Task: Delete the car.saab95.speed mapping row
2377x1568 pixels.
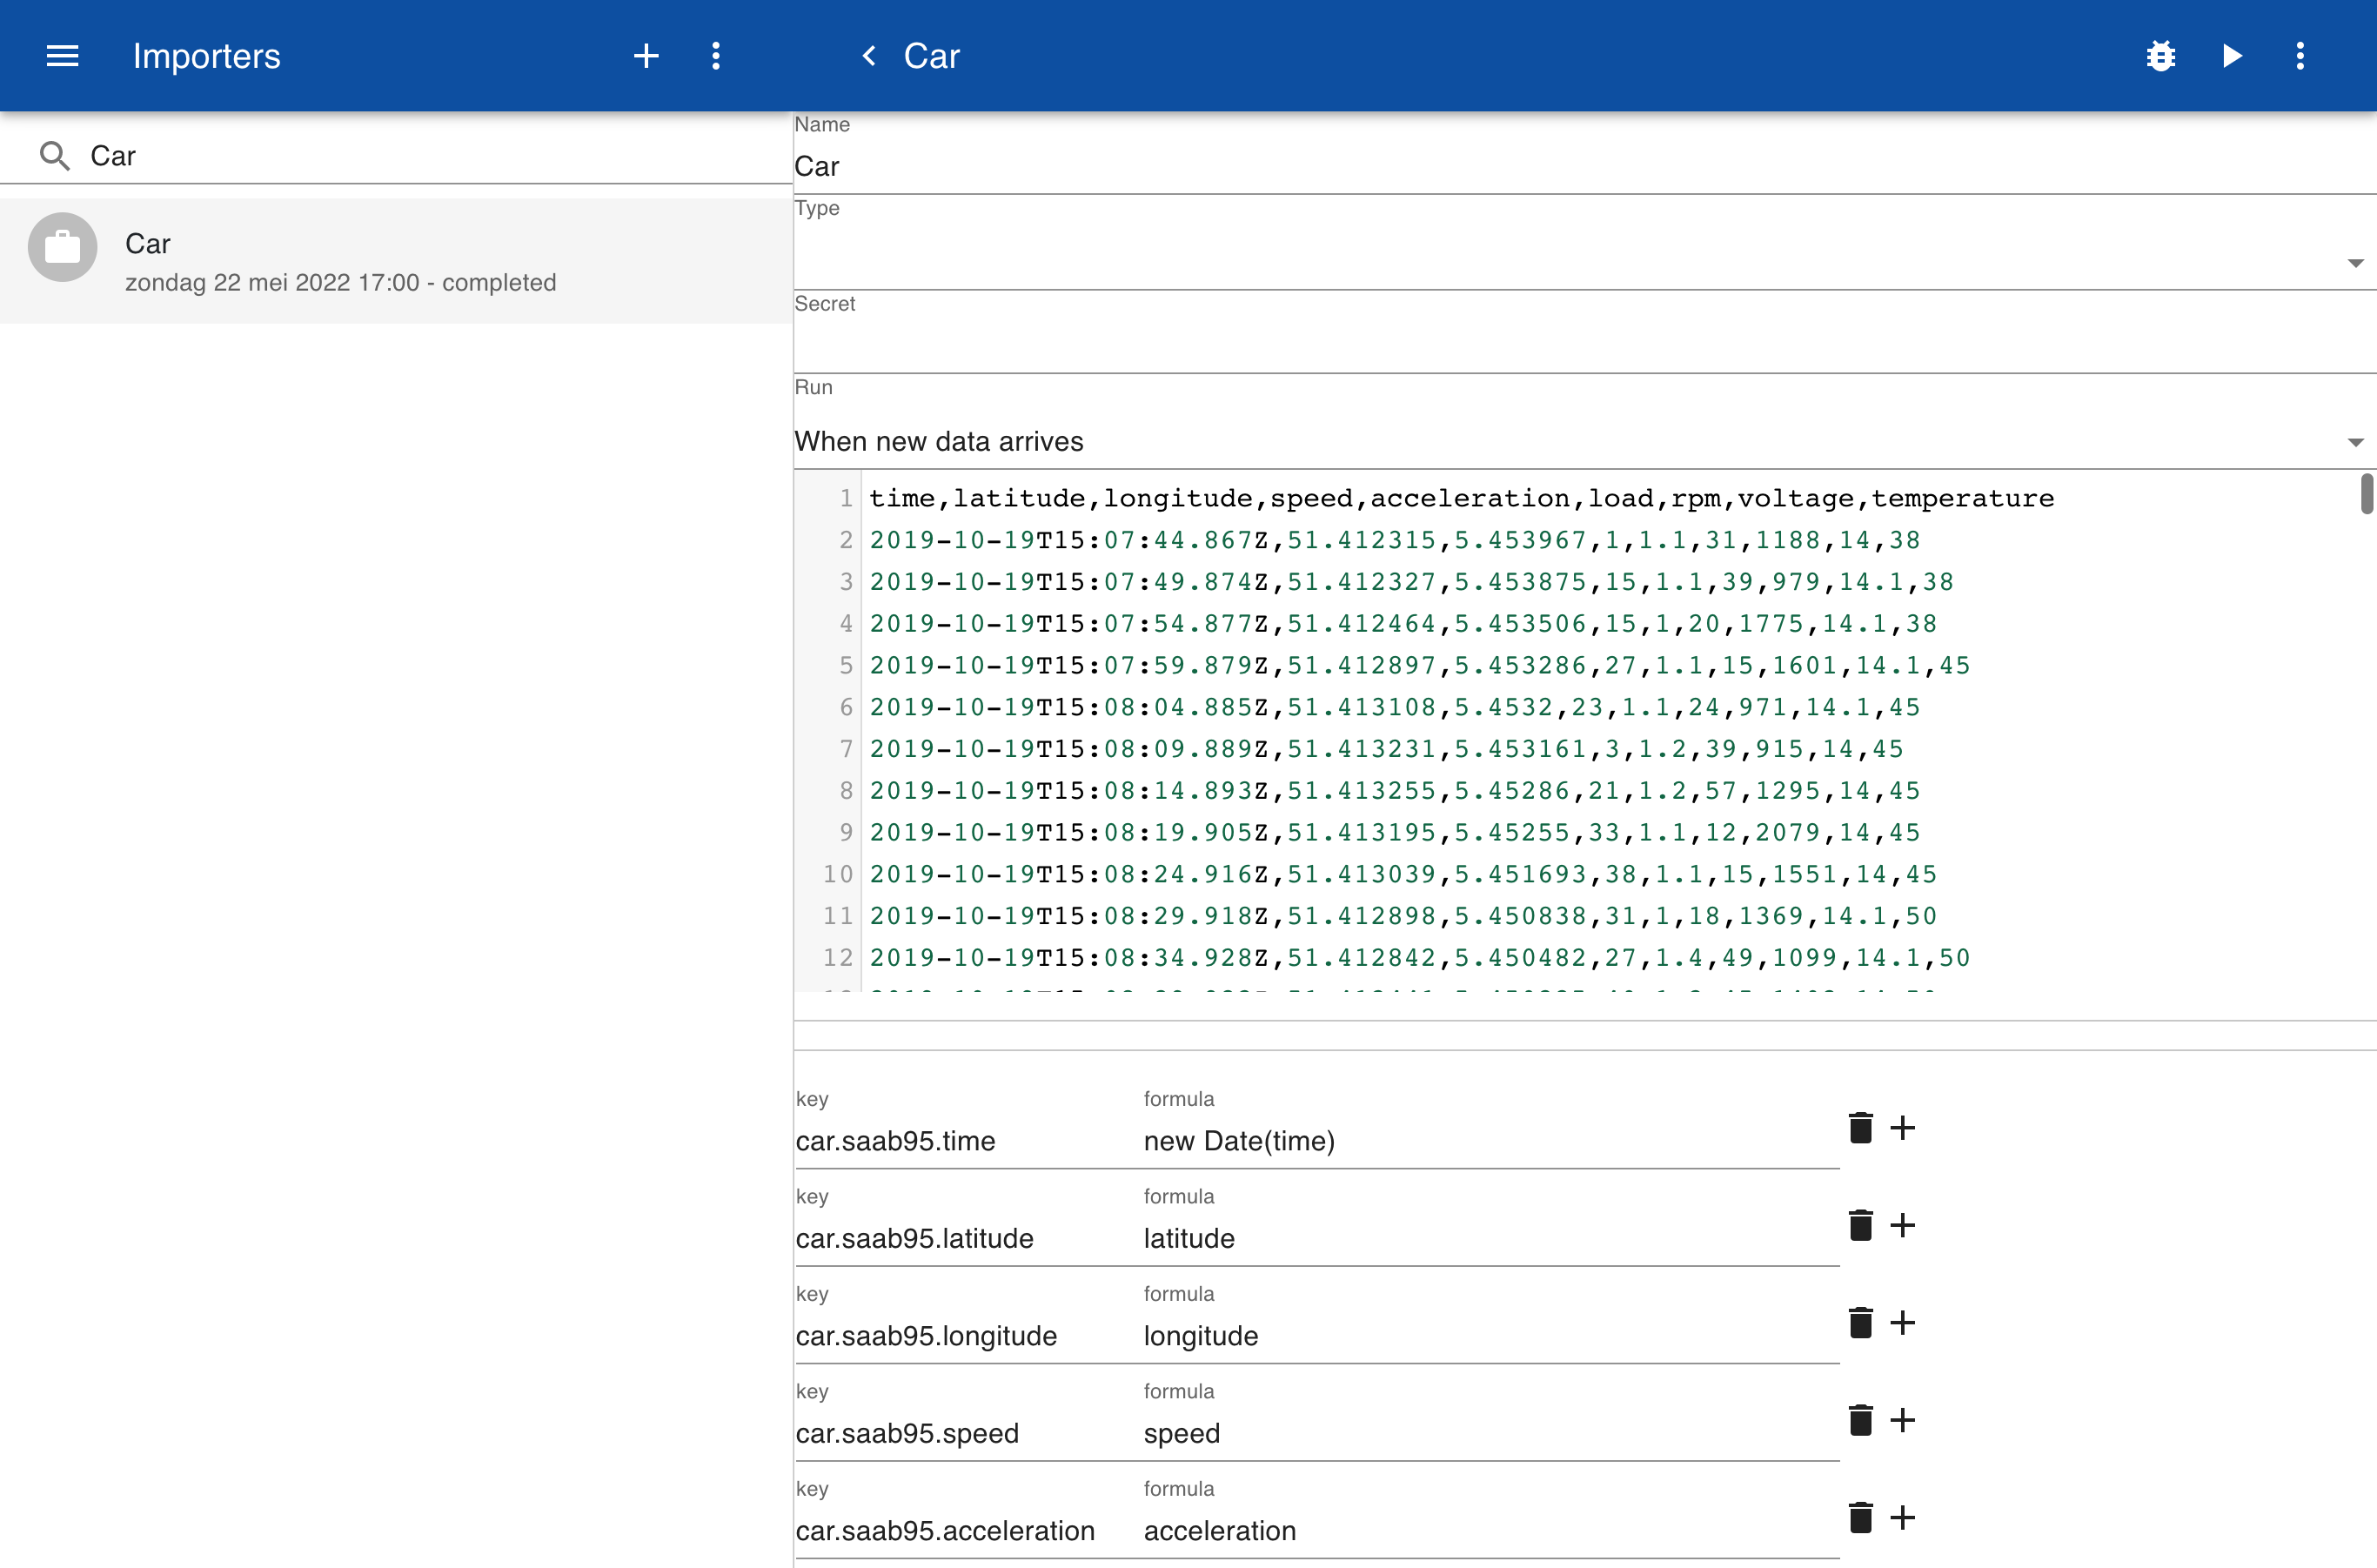Action: (1860, 1420)
